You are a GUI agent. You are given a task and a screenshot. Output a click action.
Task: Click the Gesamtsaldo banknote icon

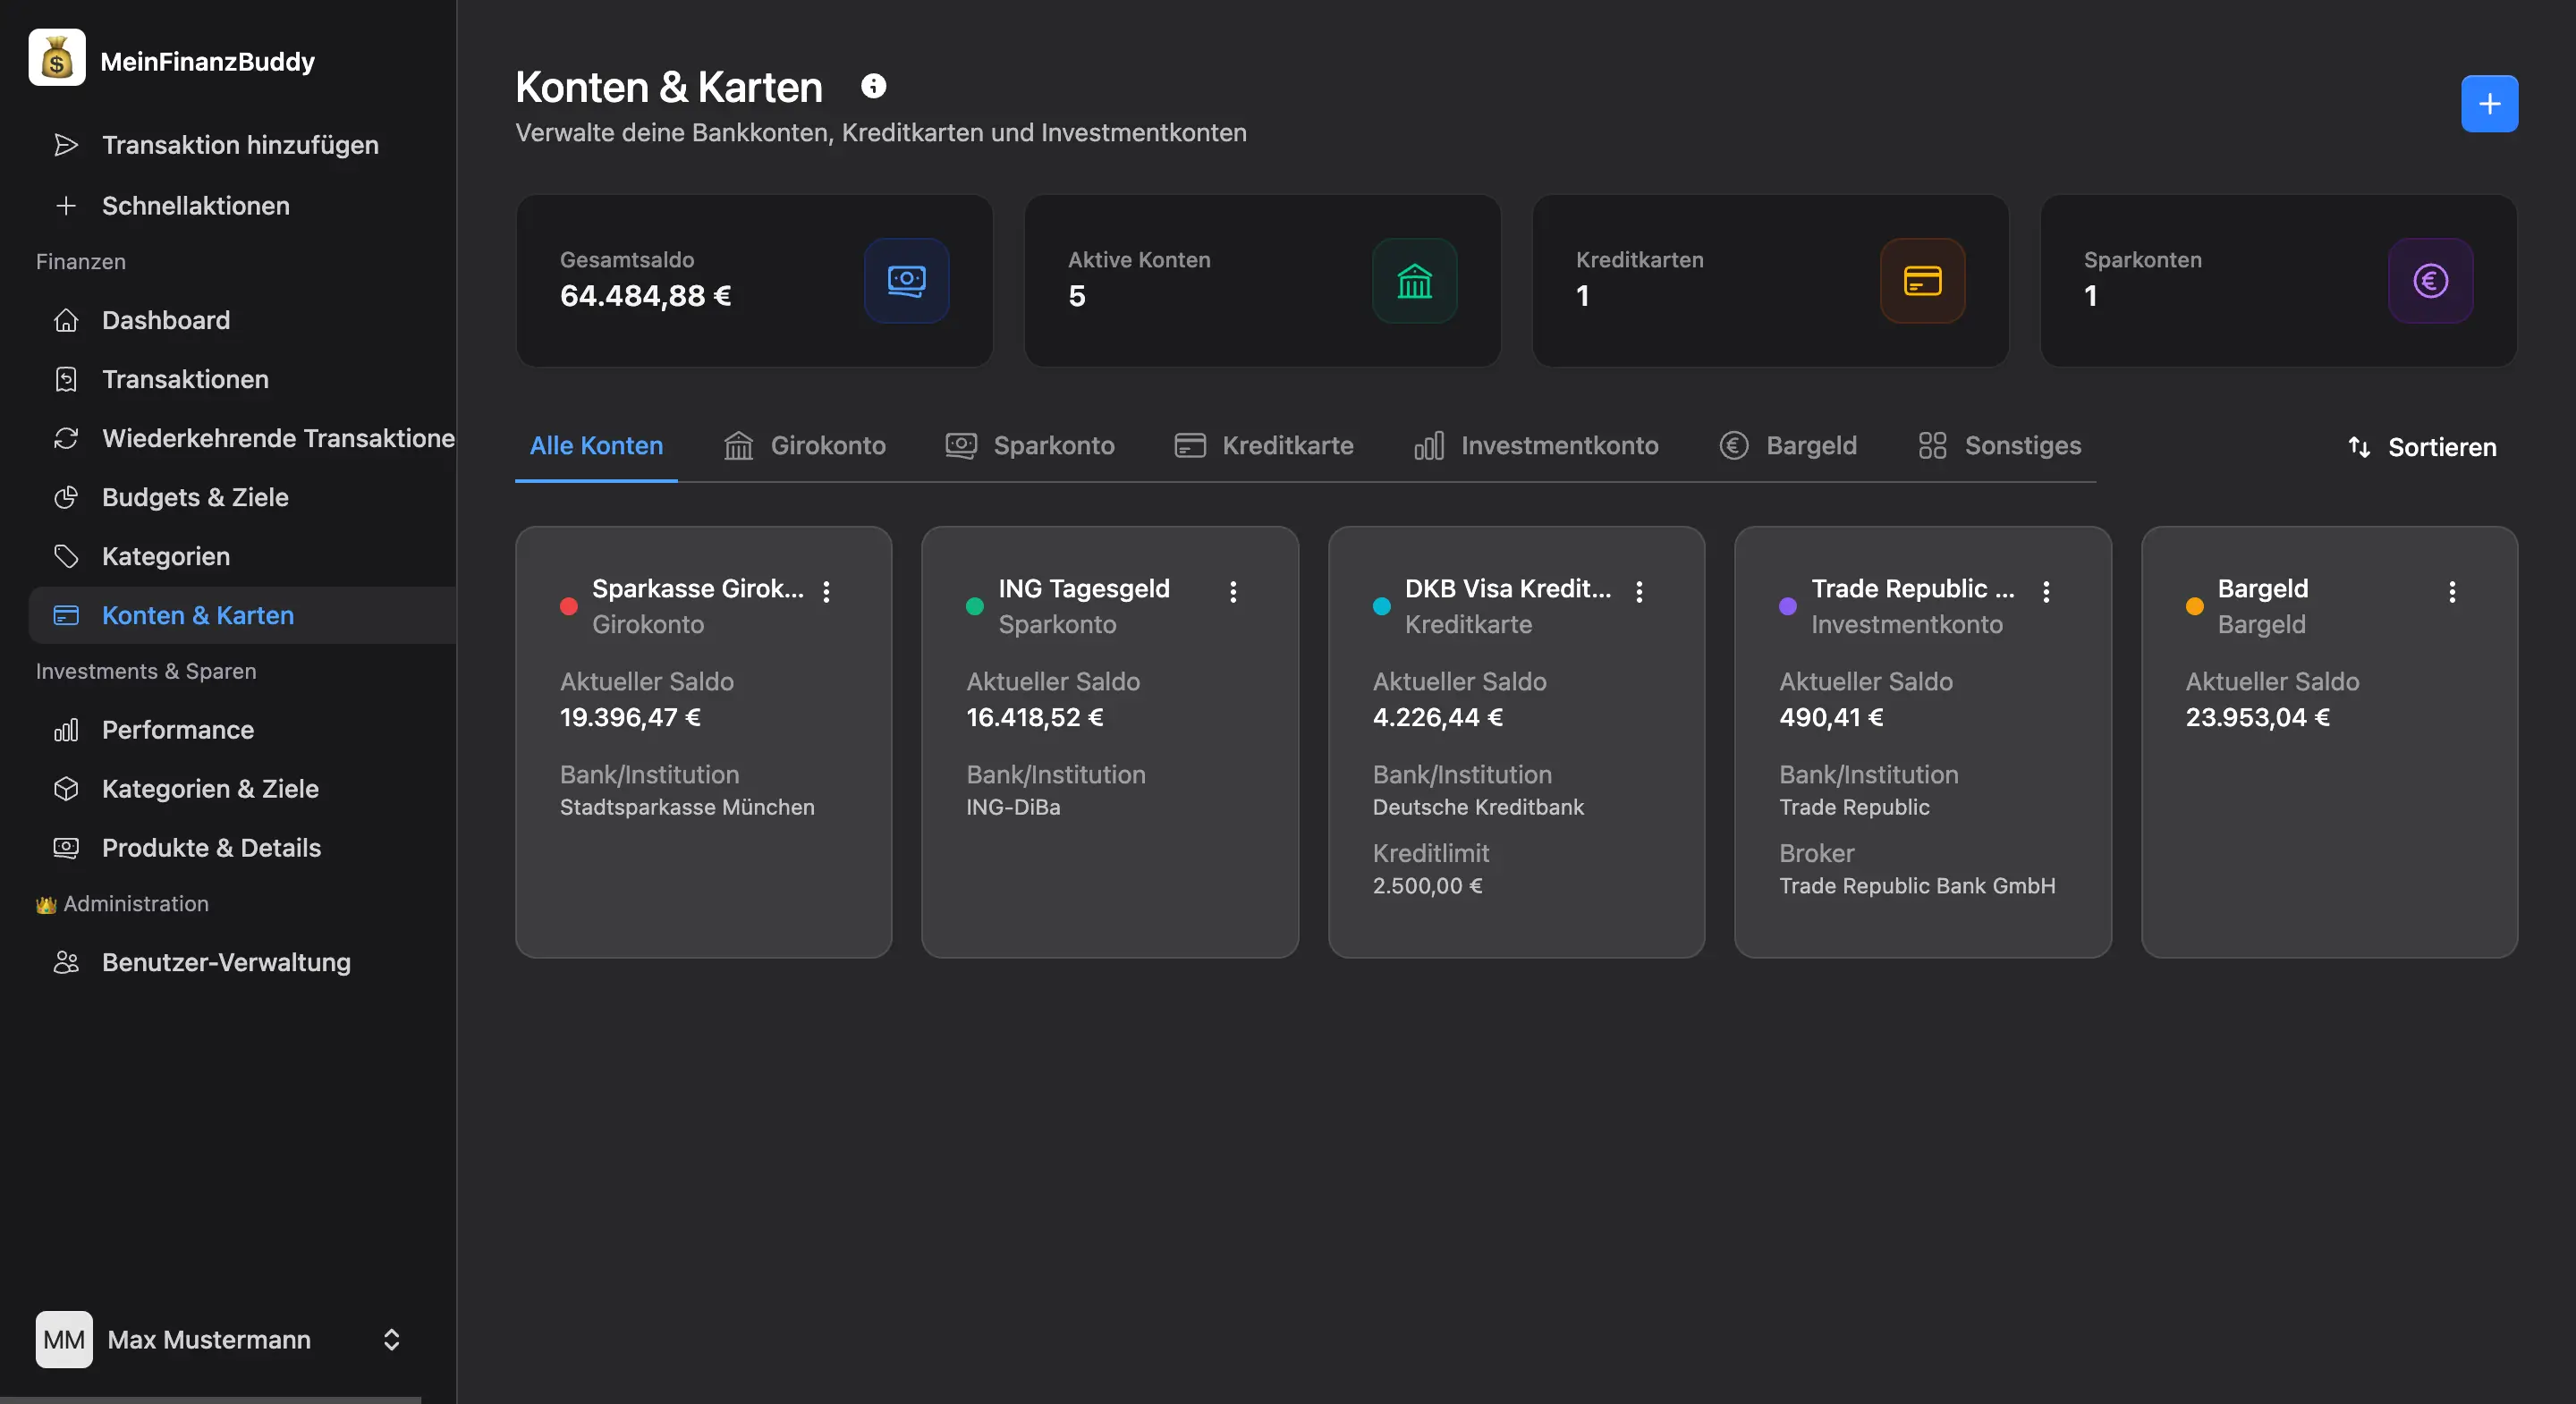[x=906, y=281]
